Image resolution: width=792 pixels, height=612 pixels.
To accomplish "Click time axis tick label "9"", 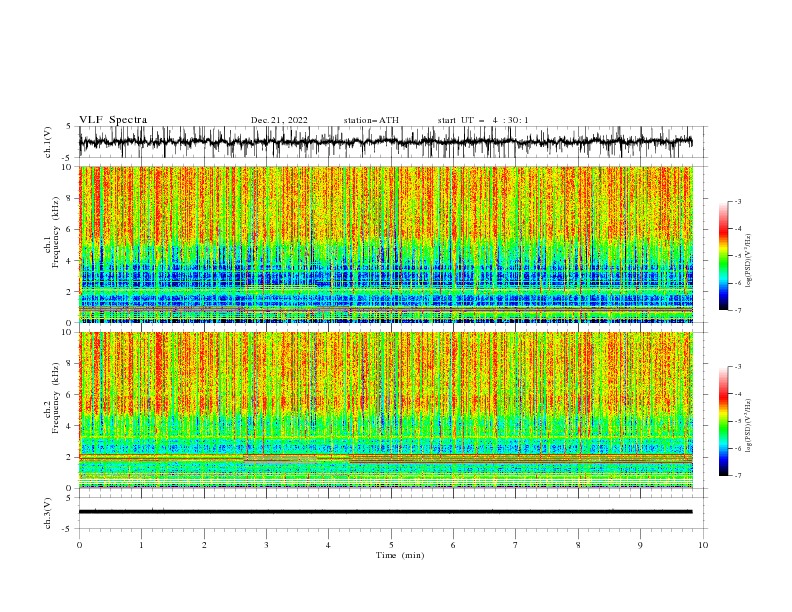I will pyautogui.click(x=640, y=545).
